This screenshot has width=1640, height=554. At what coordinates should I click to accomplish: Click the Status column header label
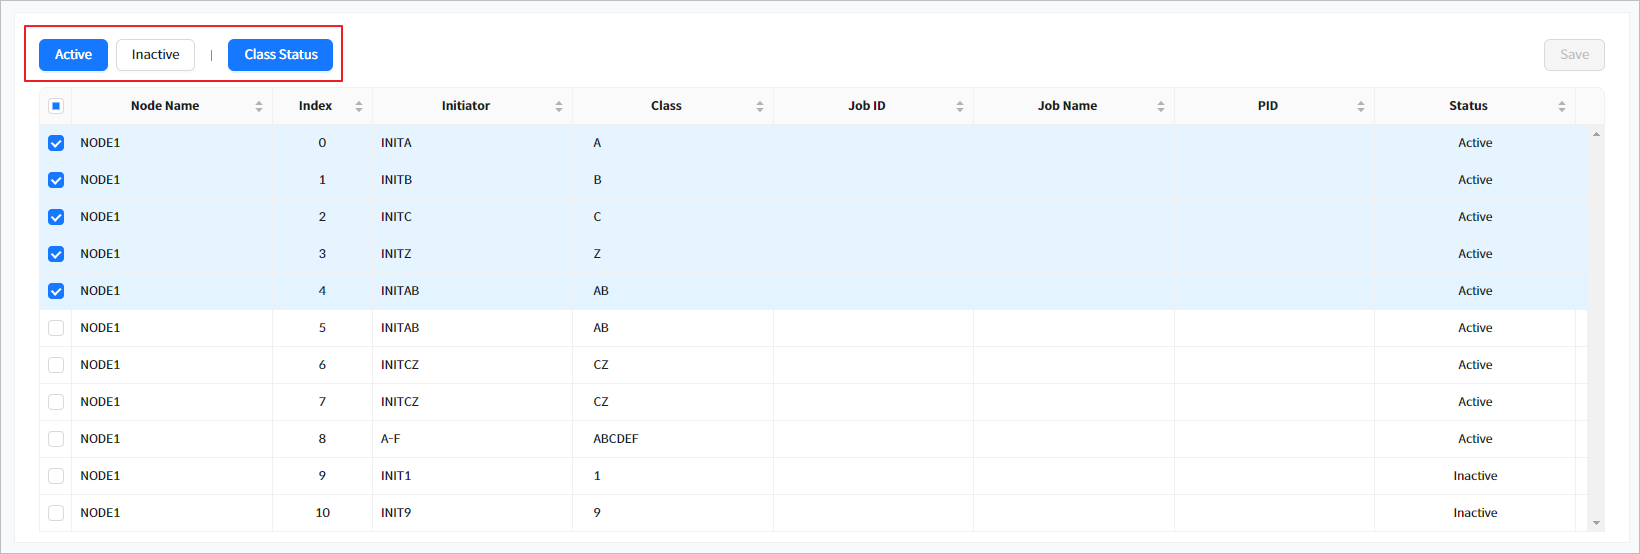tap(1468, 106)
